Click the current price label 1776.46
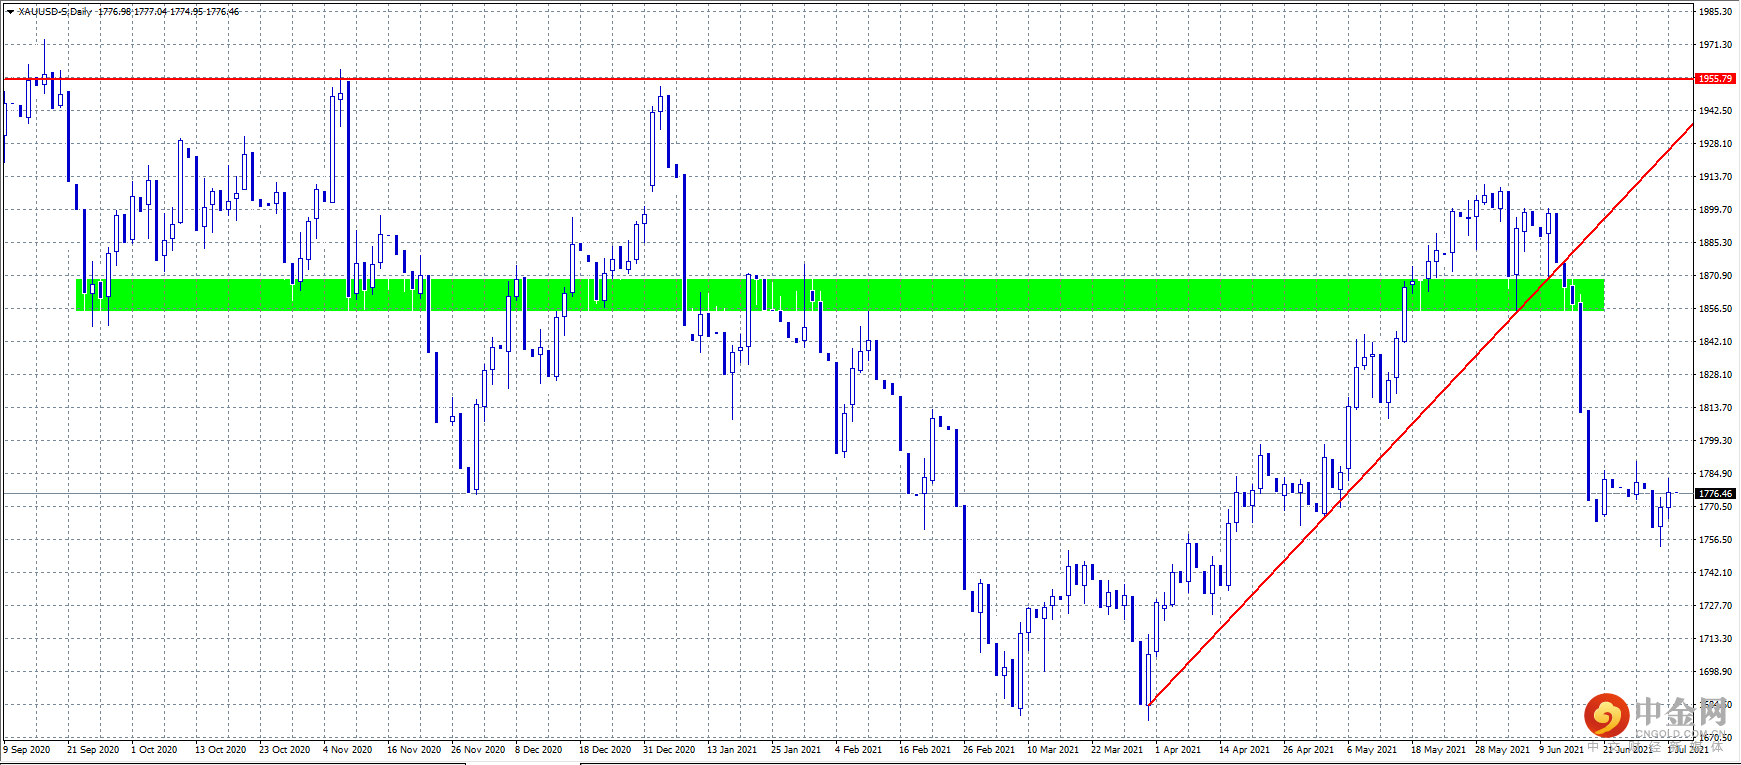This screenshot has height=765, width=1741. [x=1715, y=493]
